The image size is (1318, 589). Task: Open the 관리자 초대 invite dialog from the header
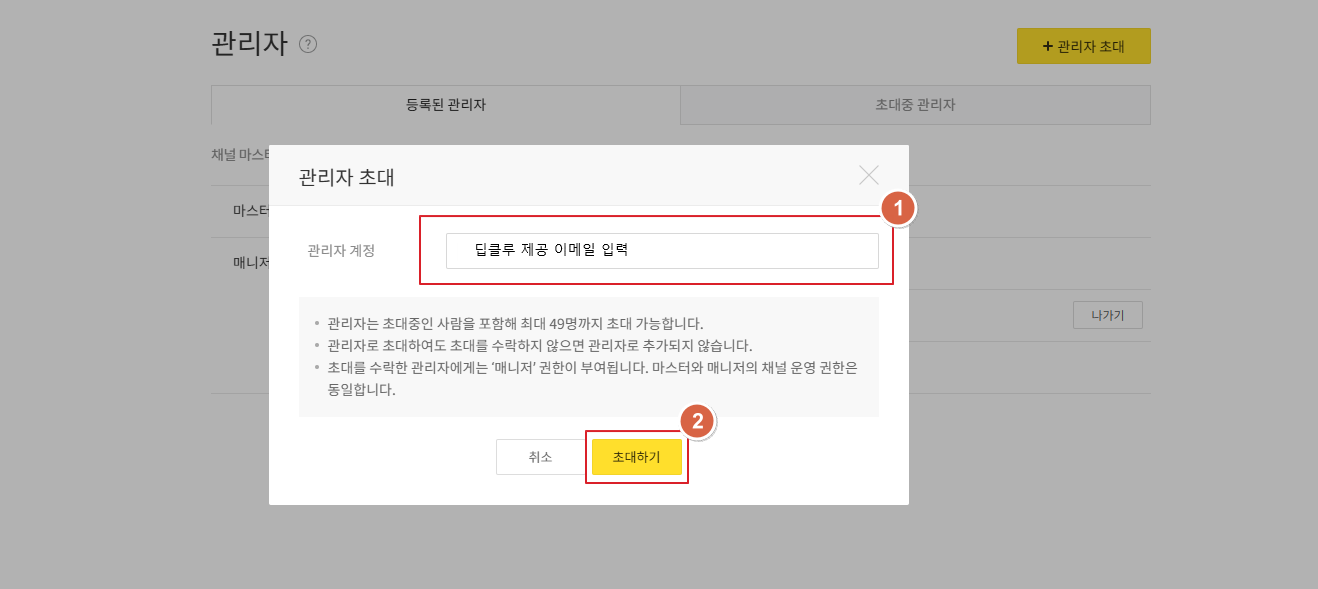coord(1084,45)
